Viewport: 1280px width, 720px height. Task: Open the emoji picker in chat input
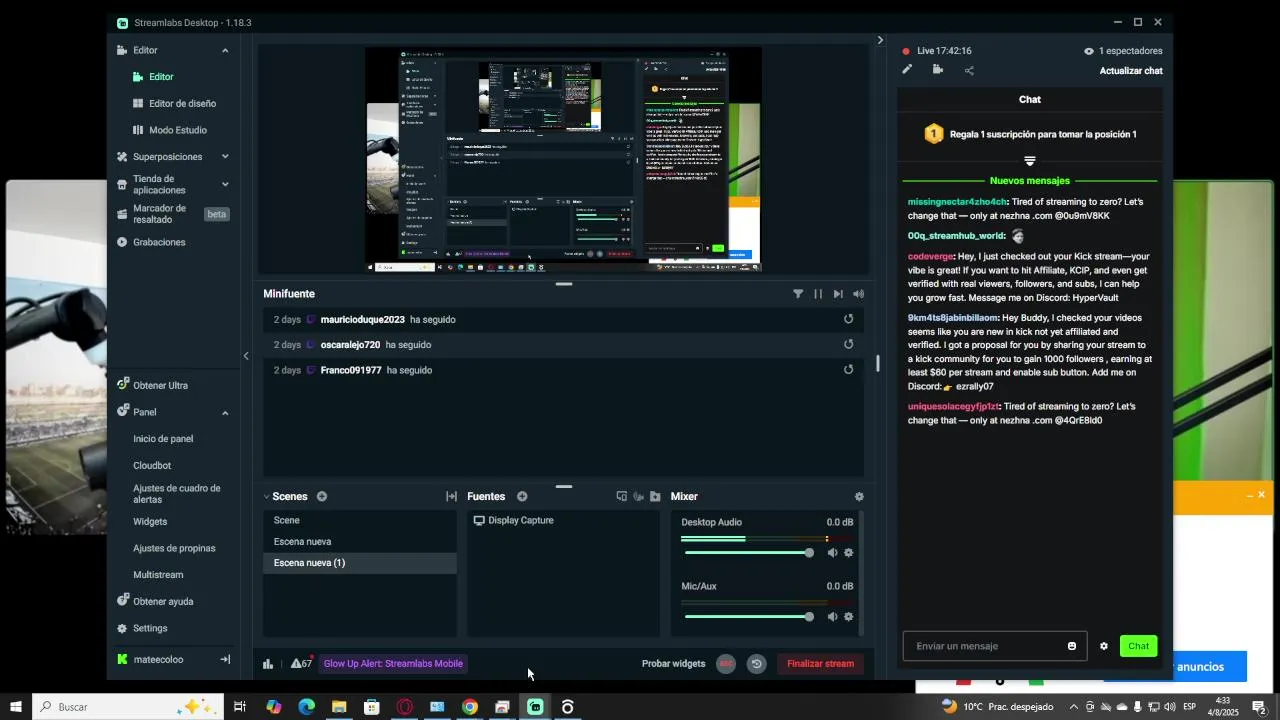[x=1072, y=646]
